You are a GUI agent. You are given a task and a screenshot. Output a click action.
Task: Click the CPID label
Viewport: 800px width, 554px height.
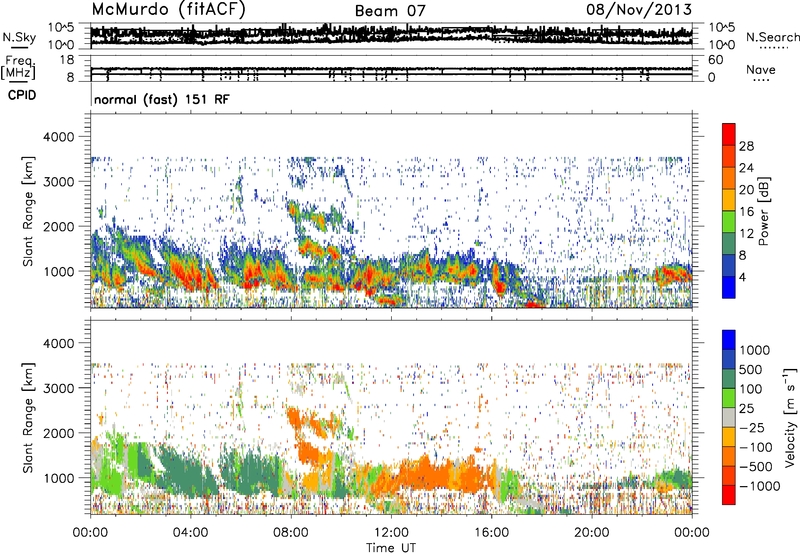pos(21,95)
